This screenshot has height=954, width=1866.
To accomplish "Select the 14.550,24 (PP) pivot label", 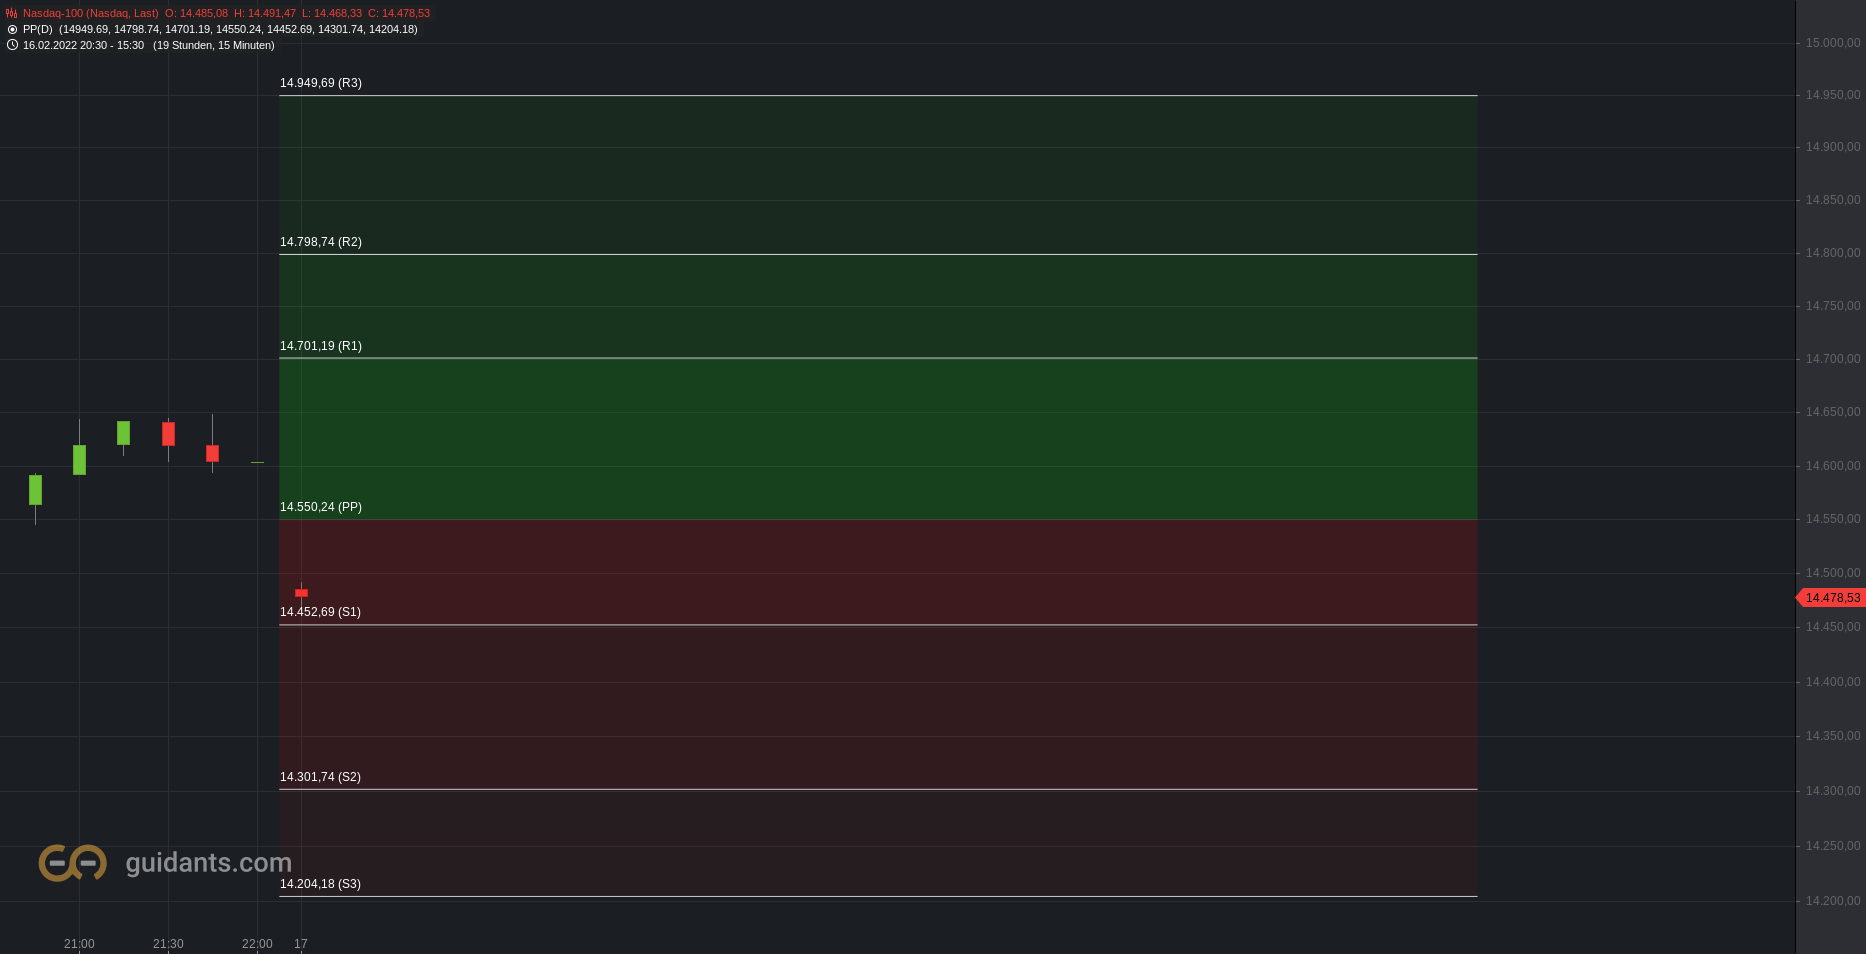I will (x=321, y=507).
